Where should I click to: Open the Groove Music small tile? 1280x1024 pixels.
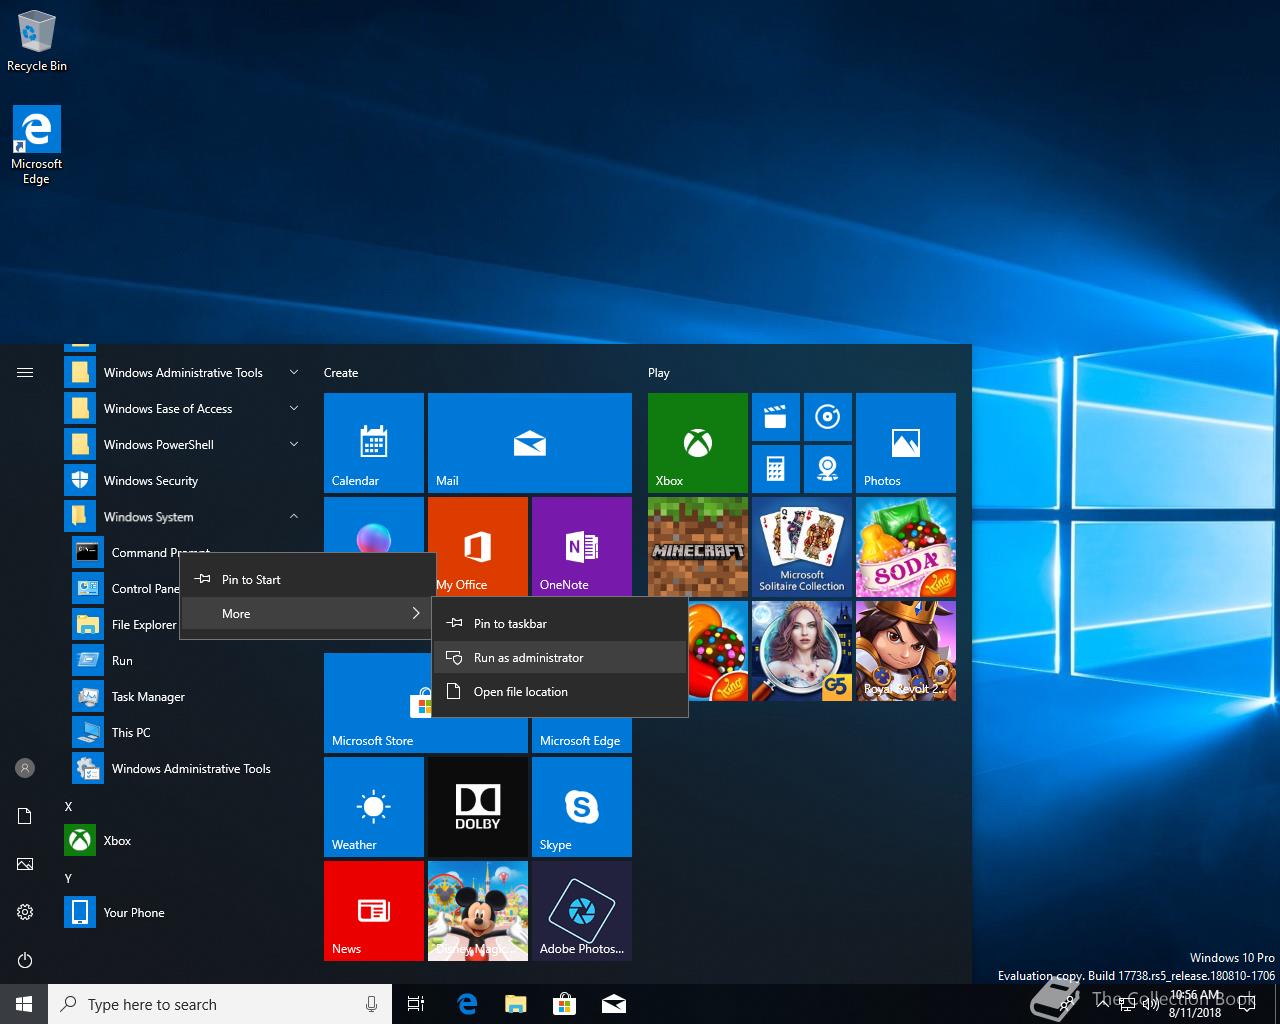coord(828,417)
